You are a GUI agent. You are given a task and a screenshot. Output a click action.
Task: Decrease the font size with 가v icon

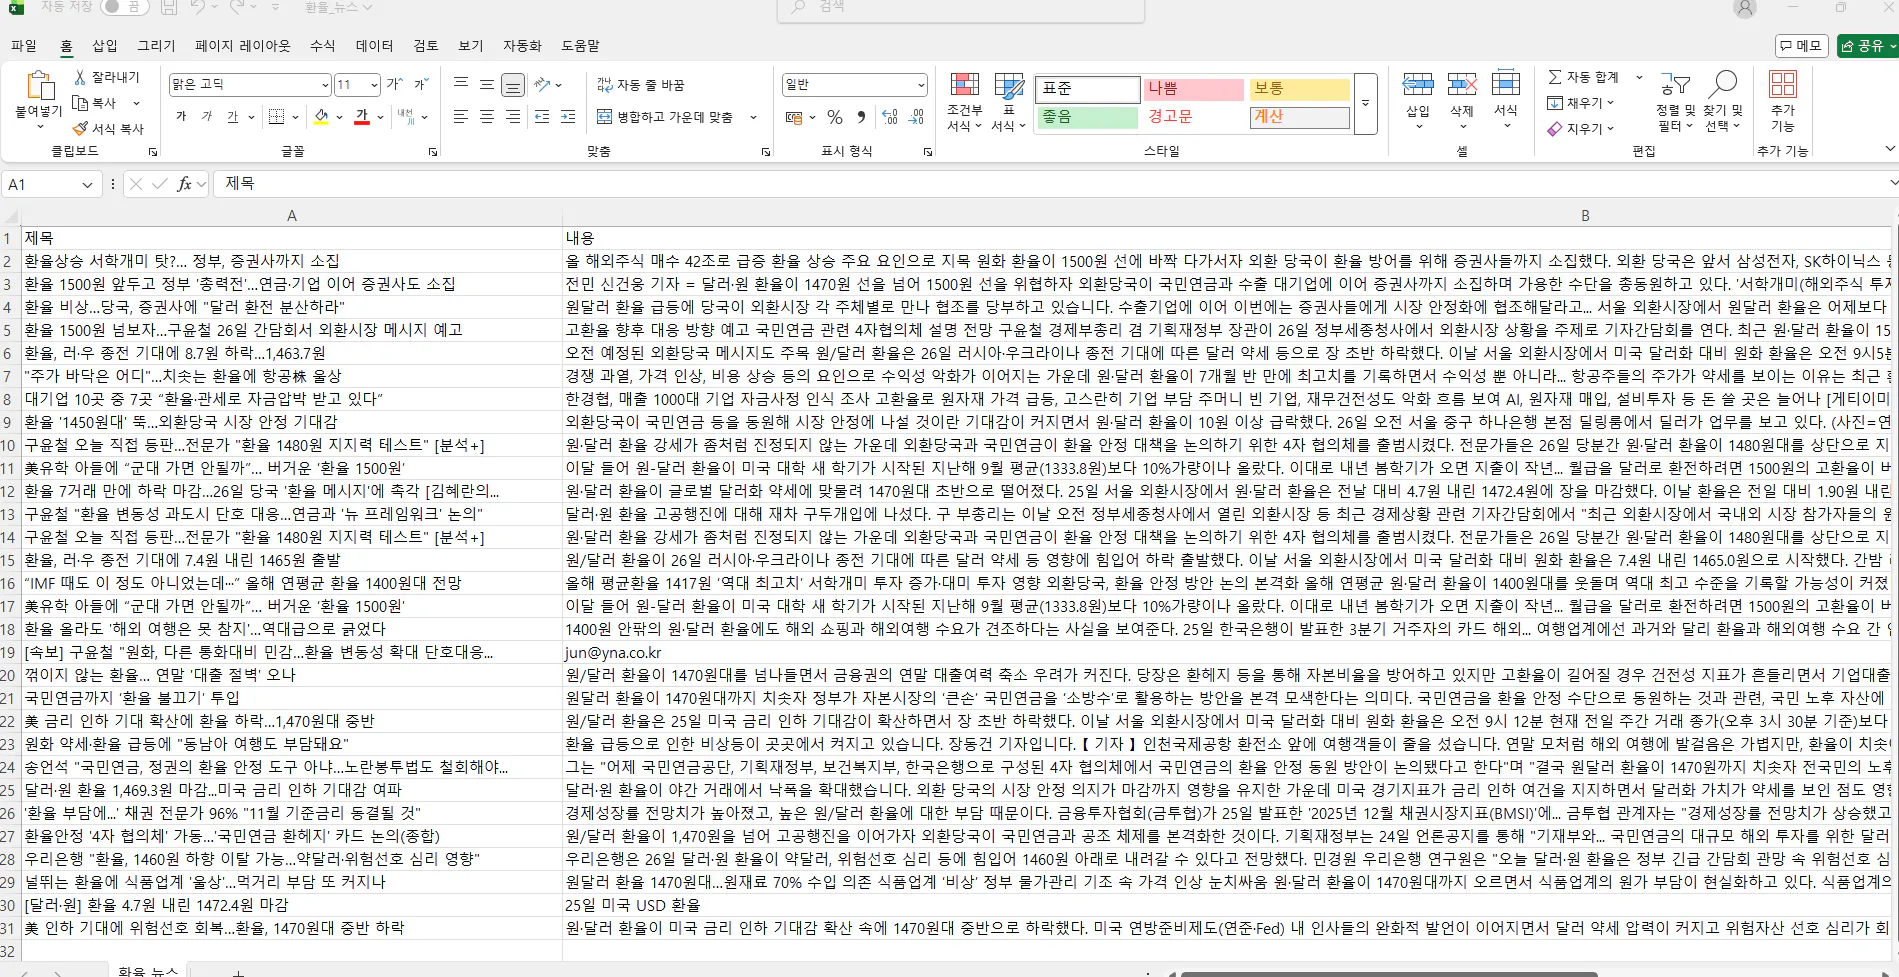coord(421,84)
